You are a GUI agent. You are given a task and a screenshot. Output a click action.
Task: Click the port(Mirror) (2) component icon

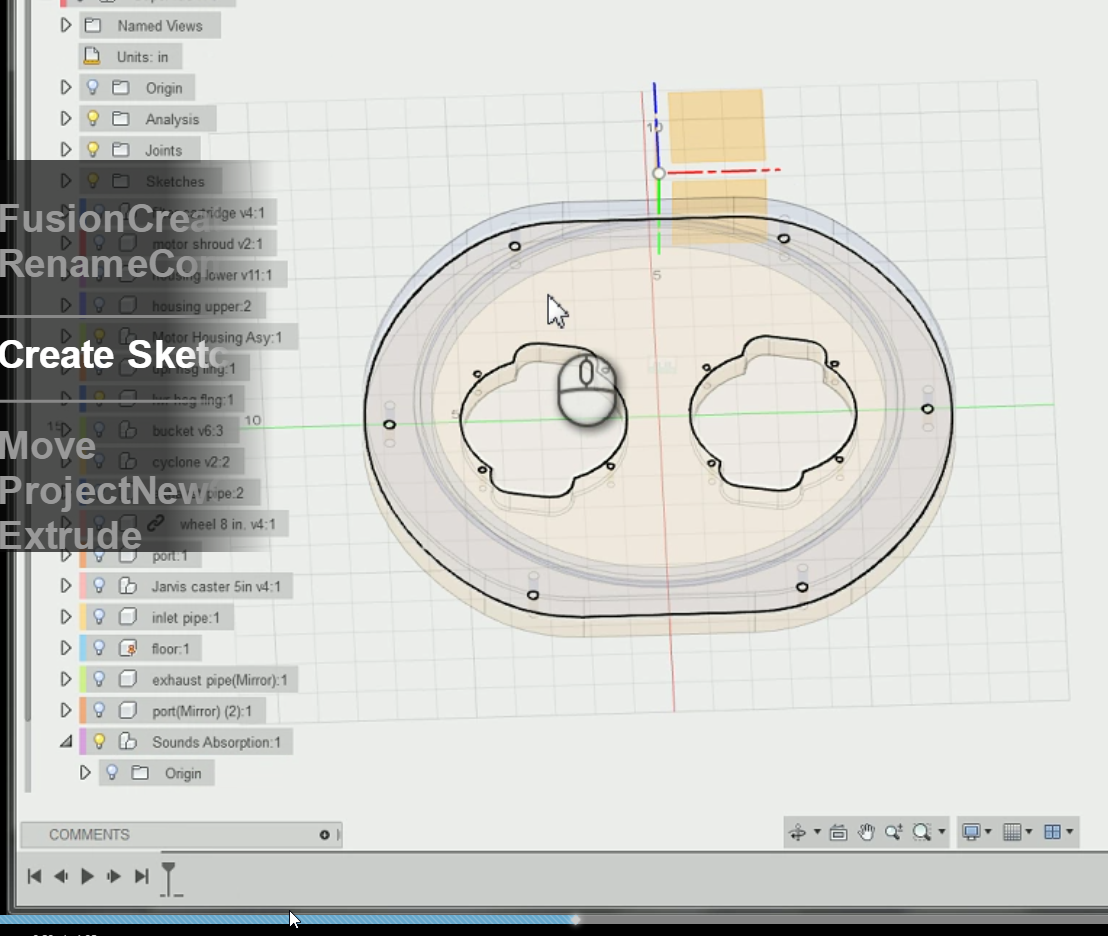click(128, 711)
